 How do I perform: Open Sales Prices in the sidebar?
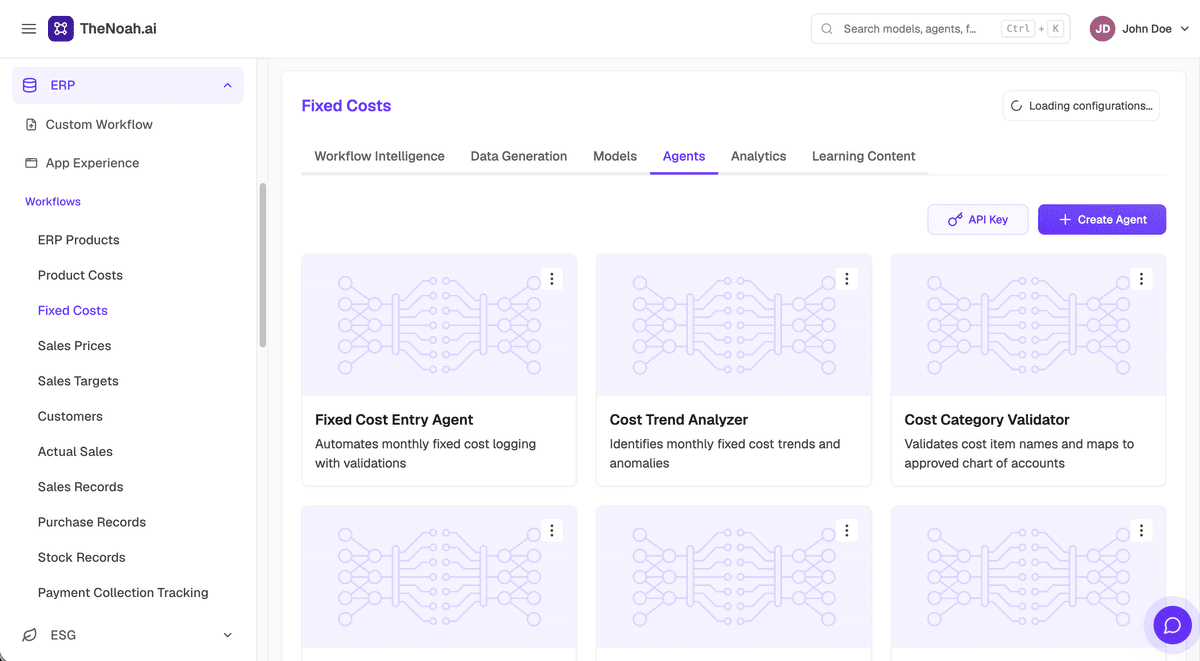pos(75,346)
